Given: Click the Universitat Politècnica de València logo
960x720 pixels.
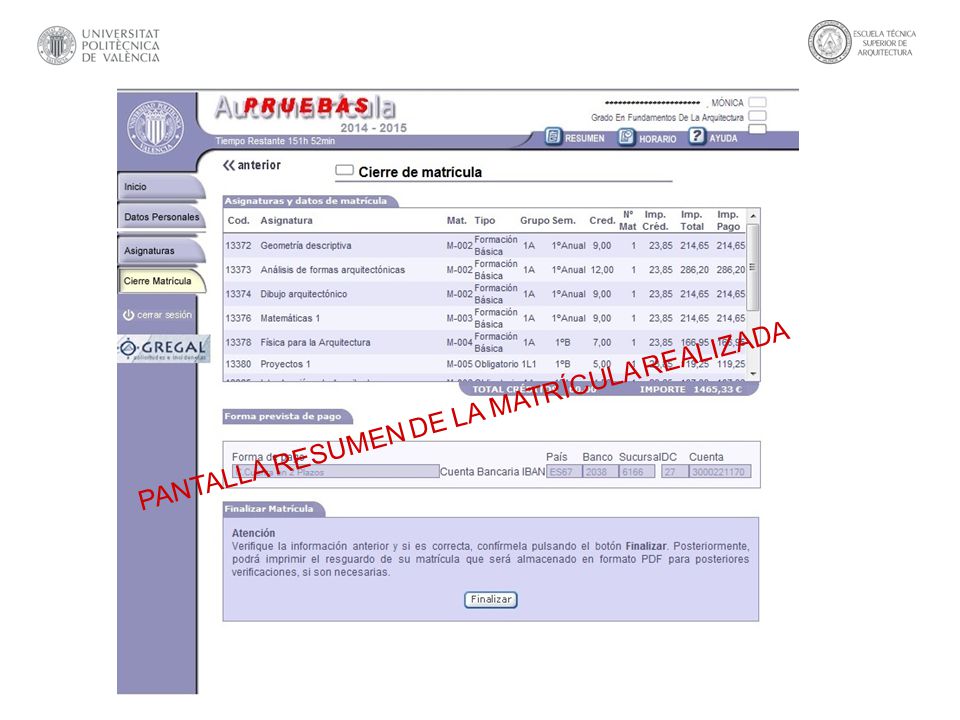Looking at the screenshot, I should 99,45.
